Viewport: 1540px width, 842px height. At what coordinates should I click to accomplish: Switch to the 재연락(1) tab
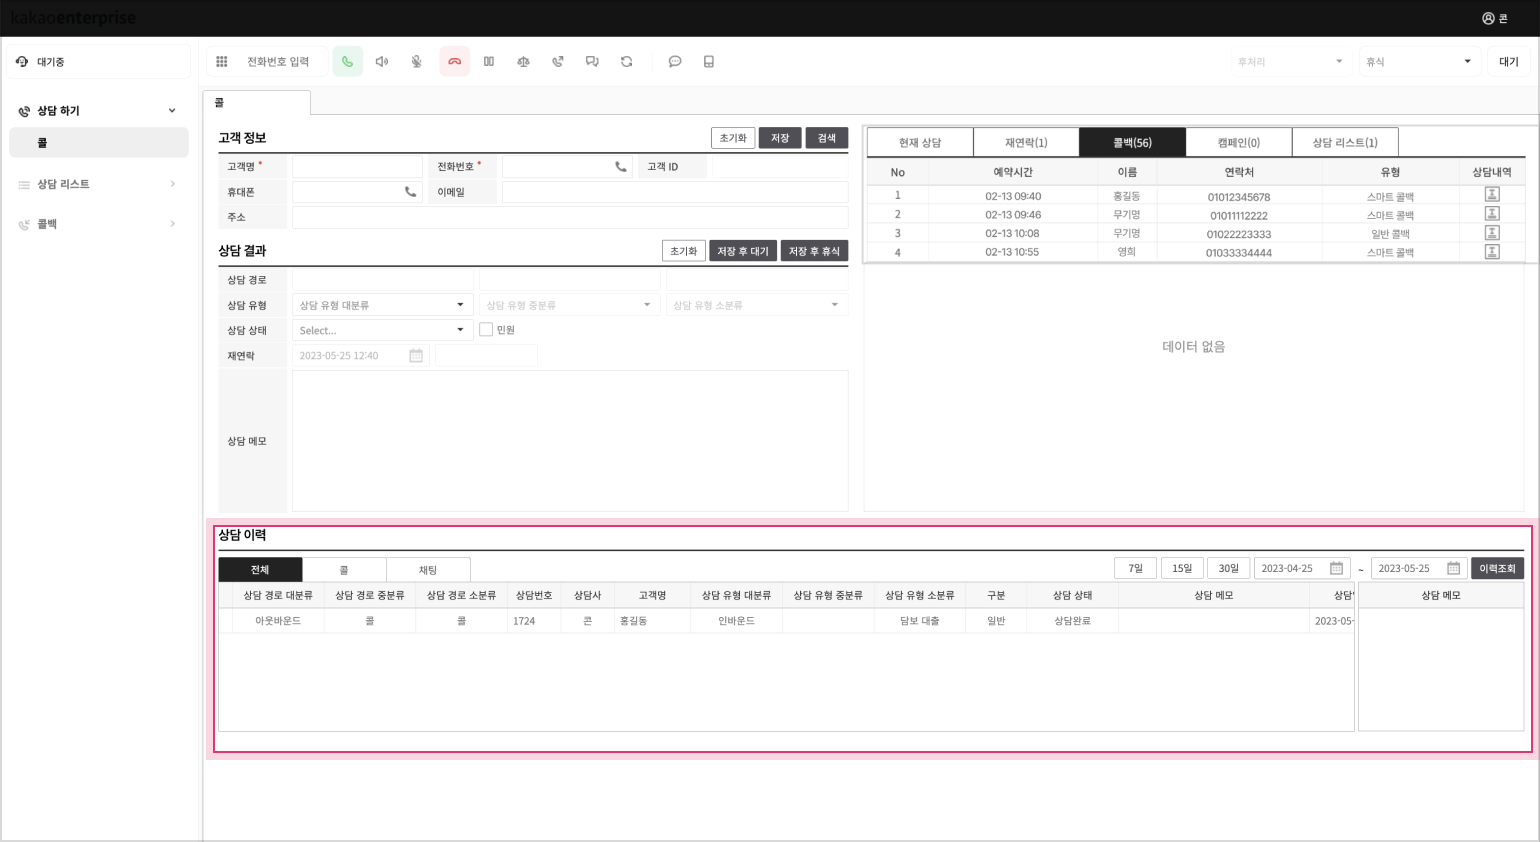click(x=1026, y=143)
